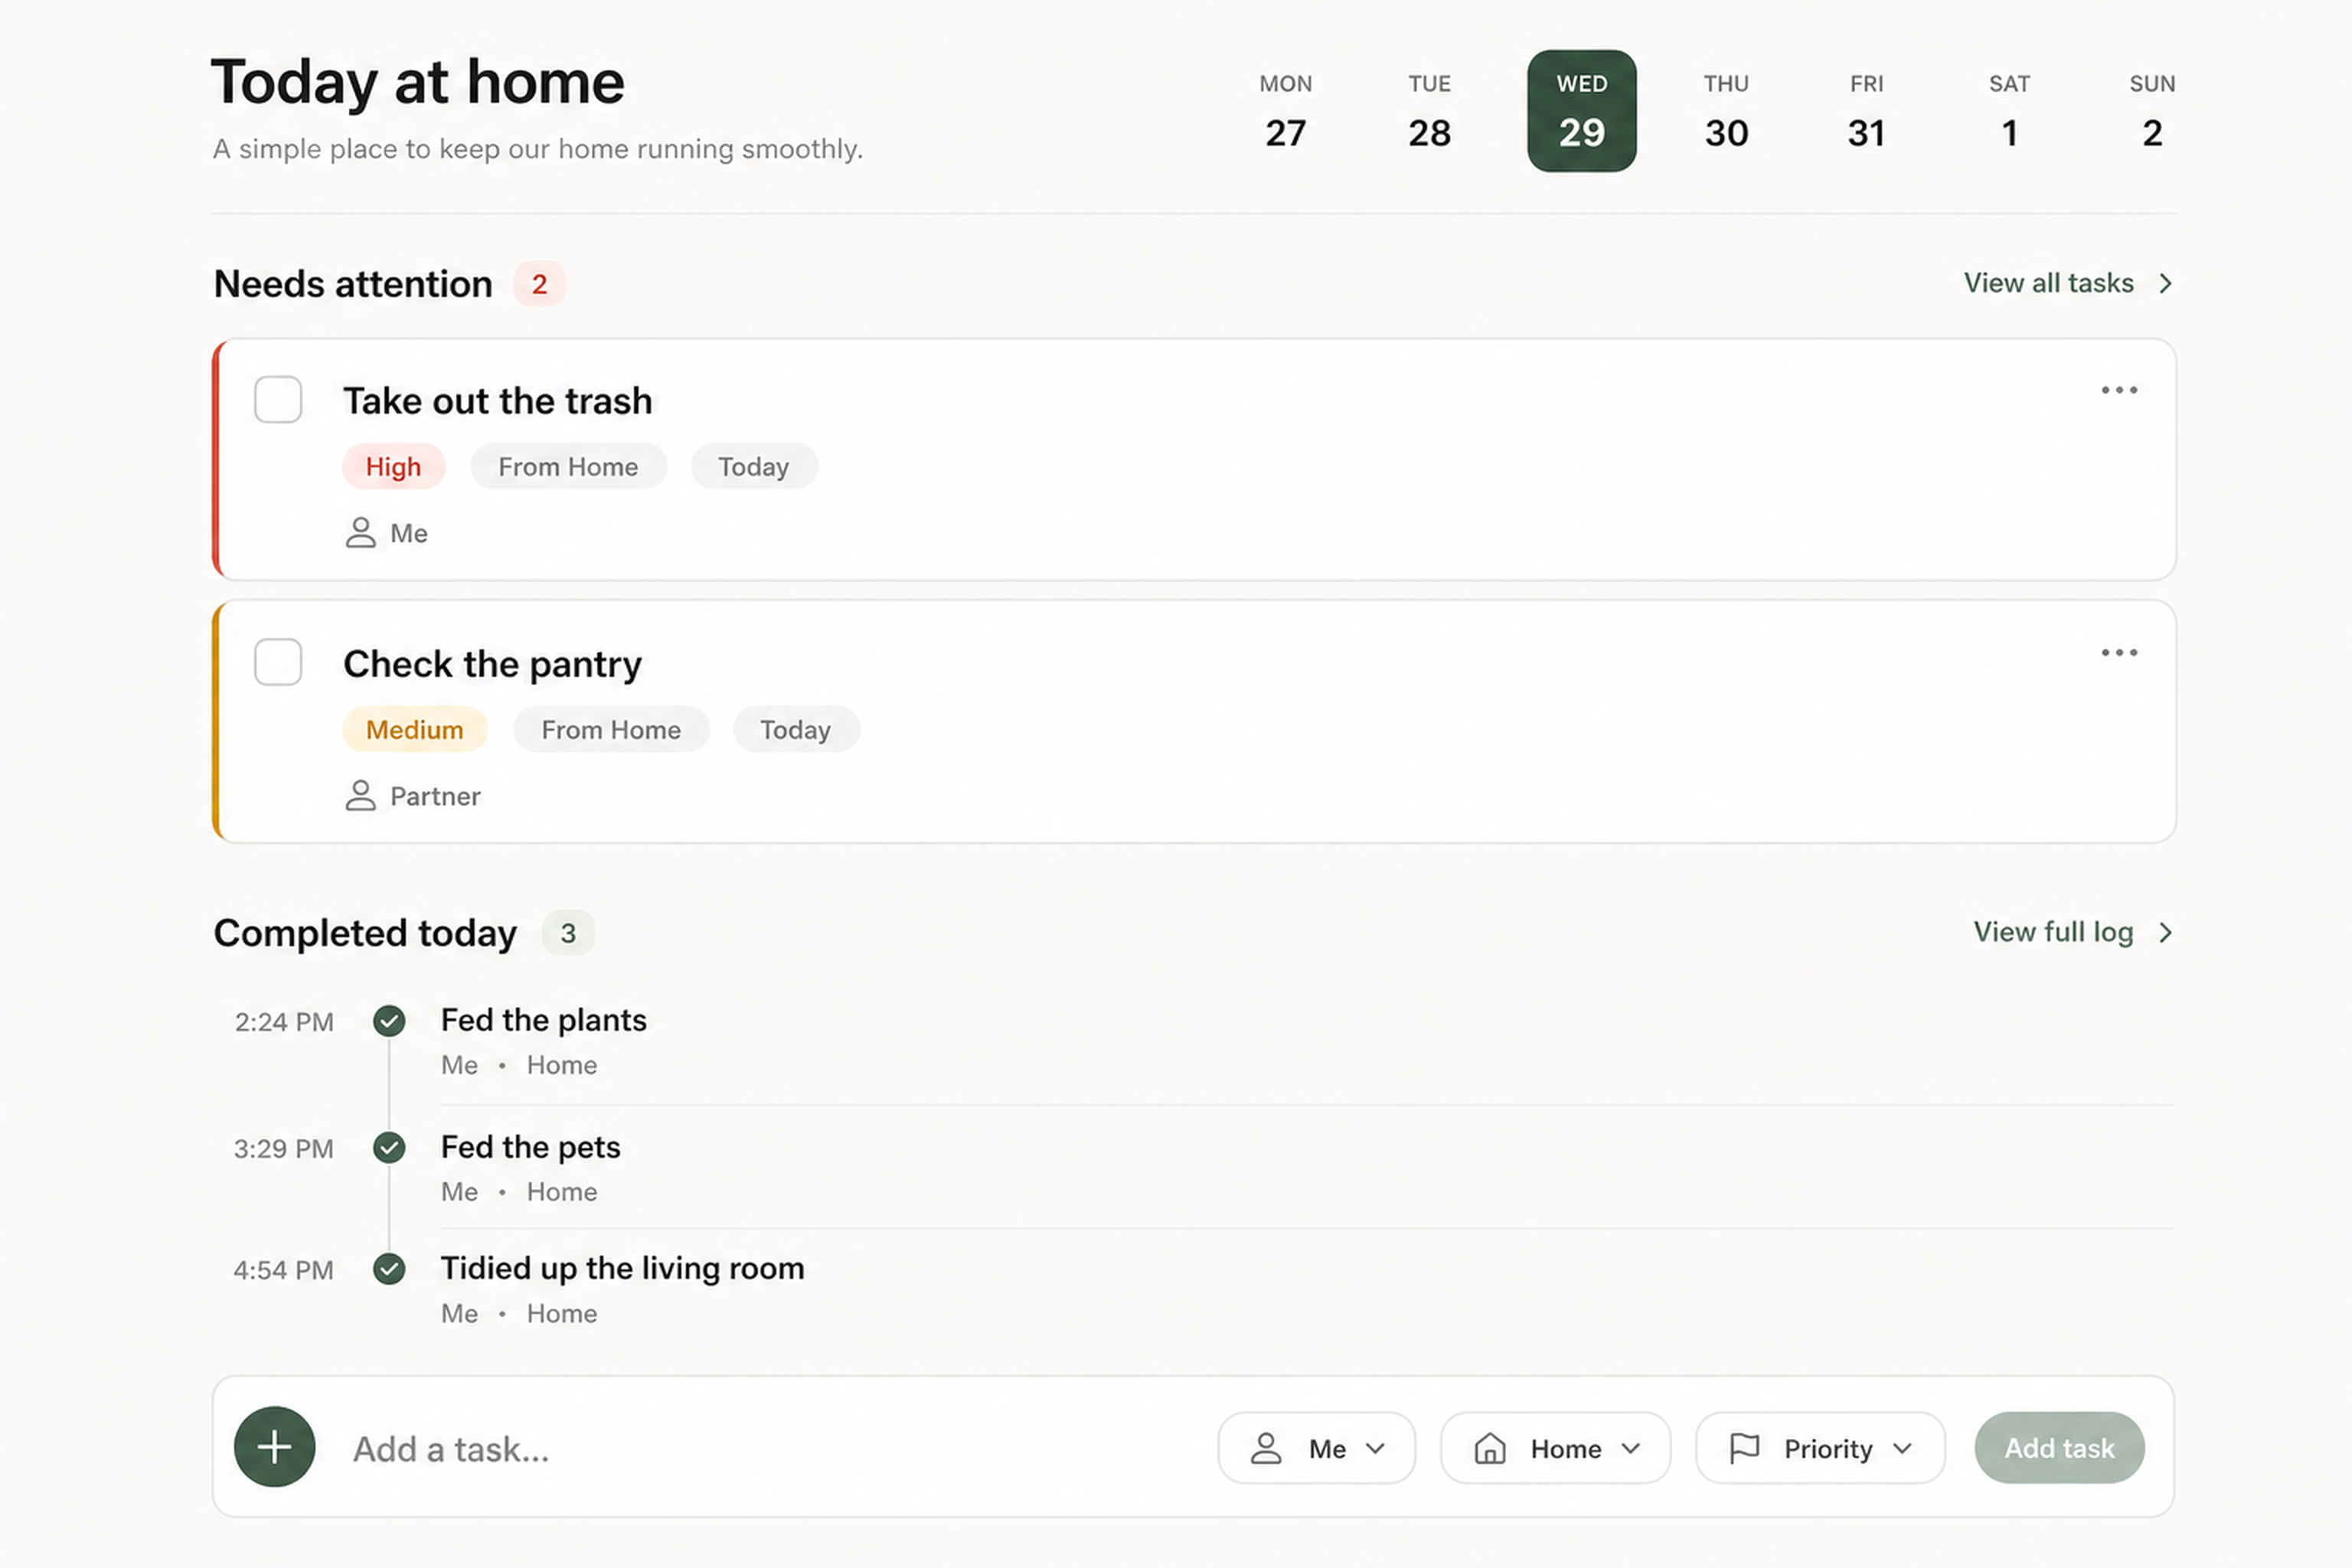Click green checkmark beside Fed the pets
This screenshot has height=1568, width=2352.
[389, 1147]
